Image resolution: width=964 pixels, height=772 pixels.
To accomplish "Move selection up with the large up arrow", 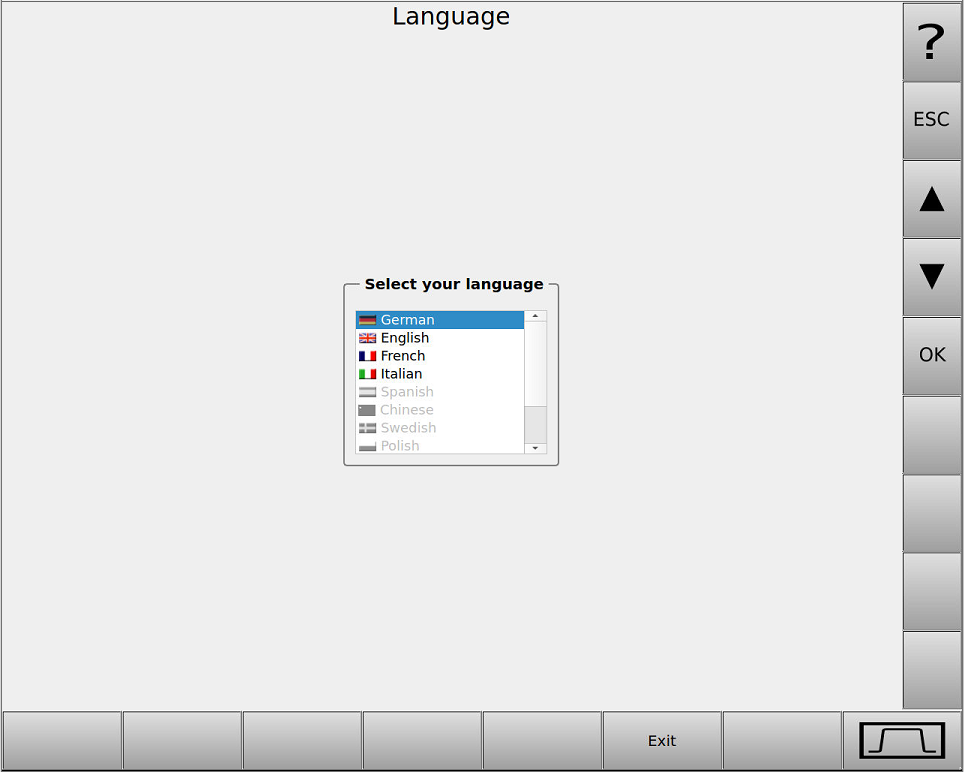I will coord(931,199).
